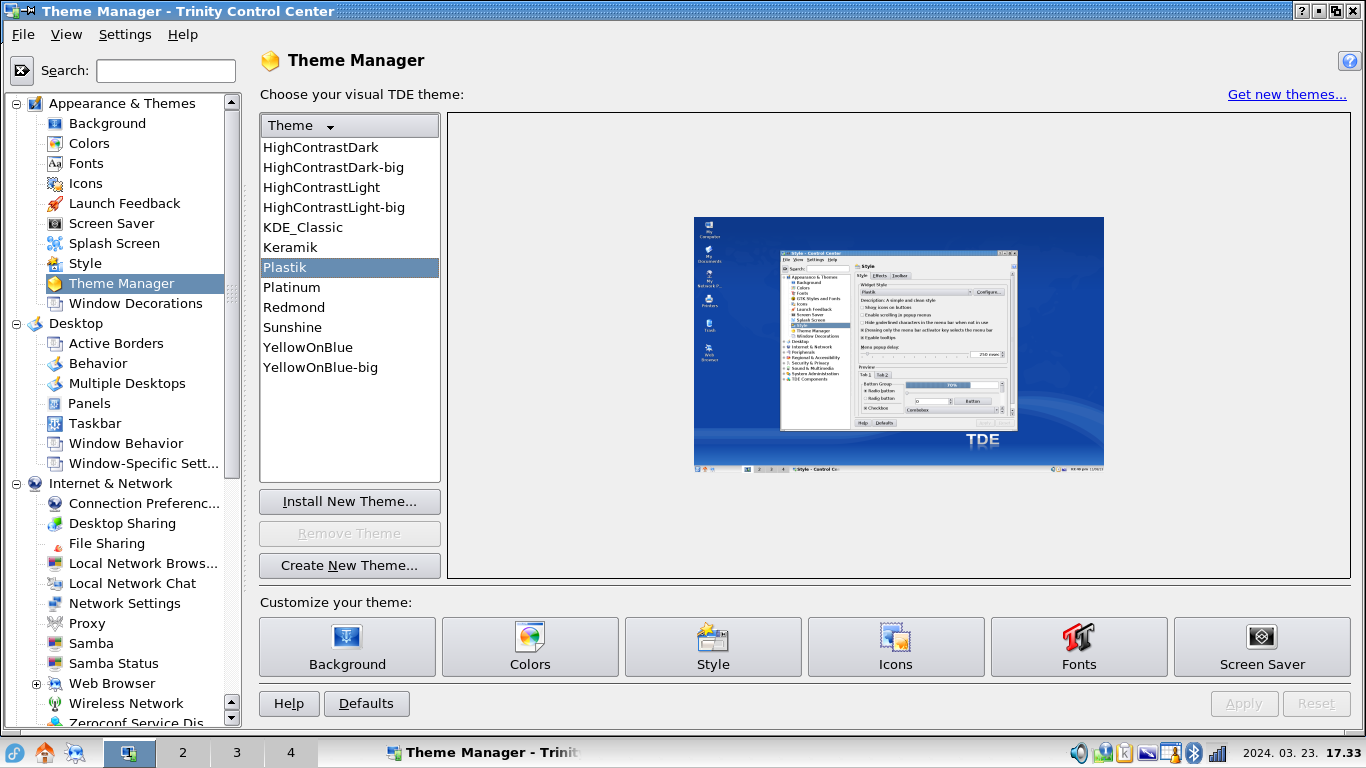The width and height of the screenshot is (1366, 768).
Task: Click the Style customize button
Action: click(713, 647)
